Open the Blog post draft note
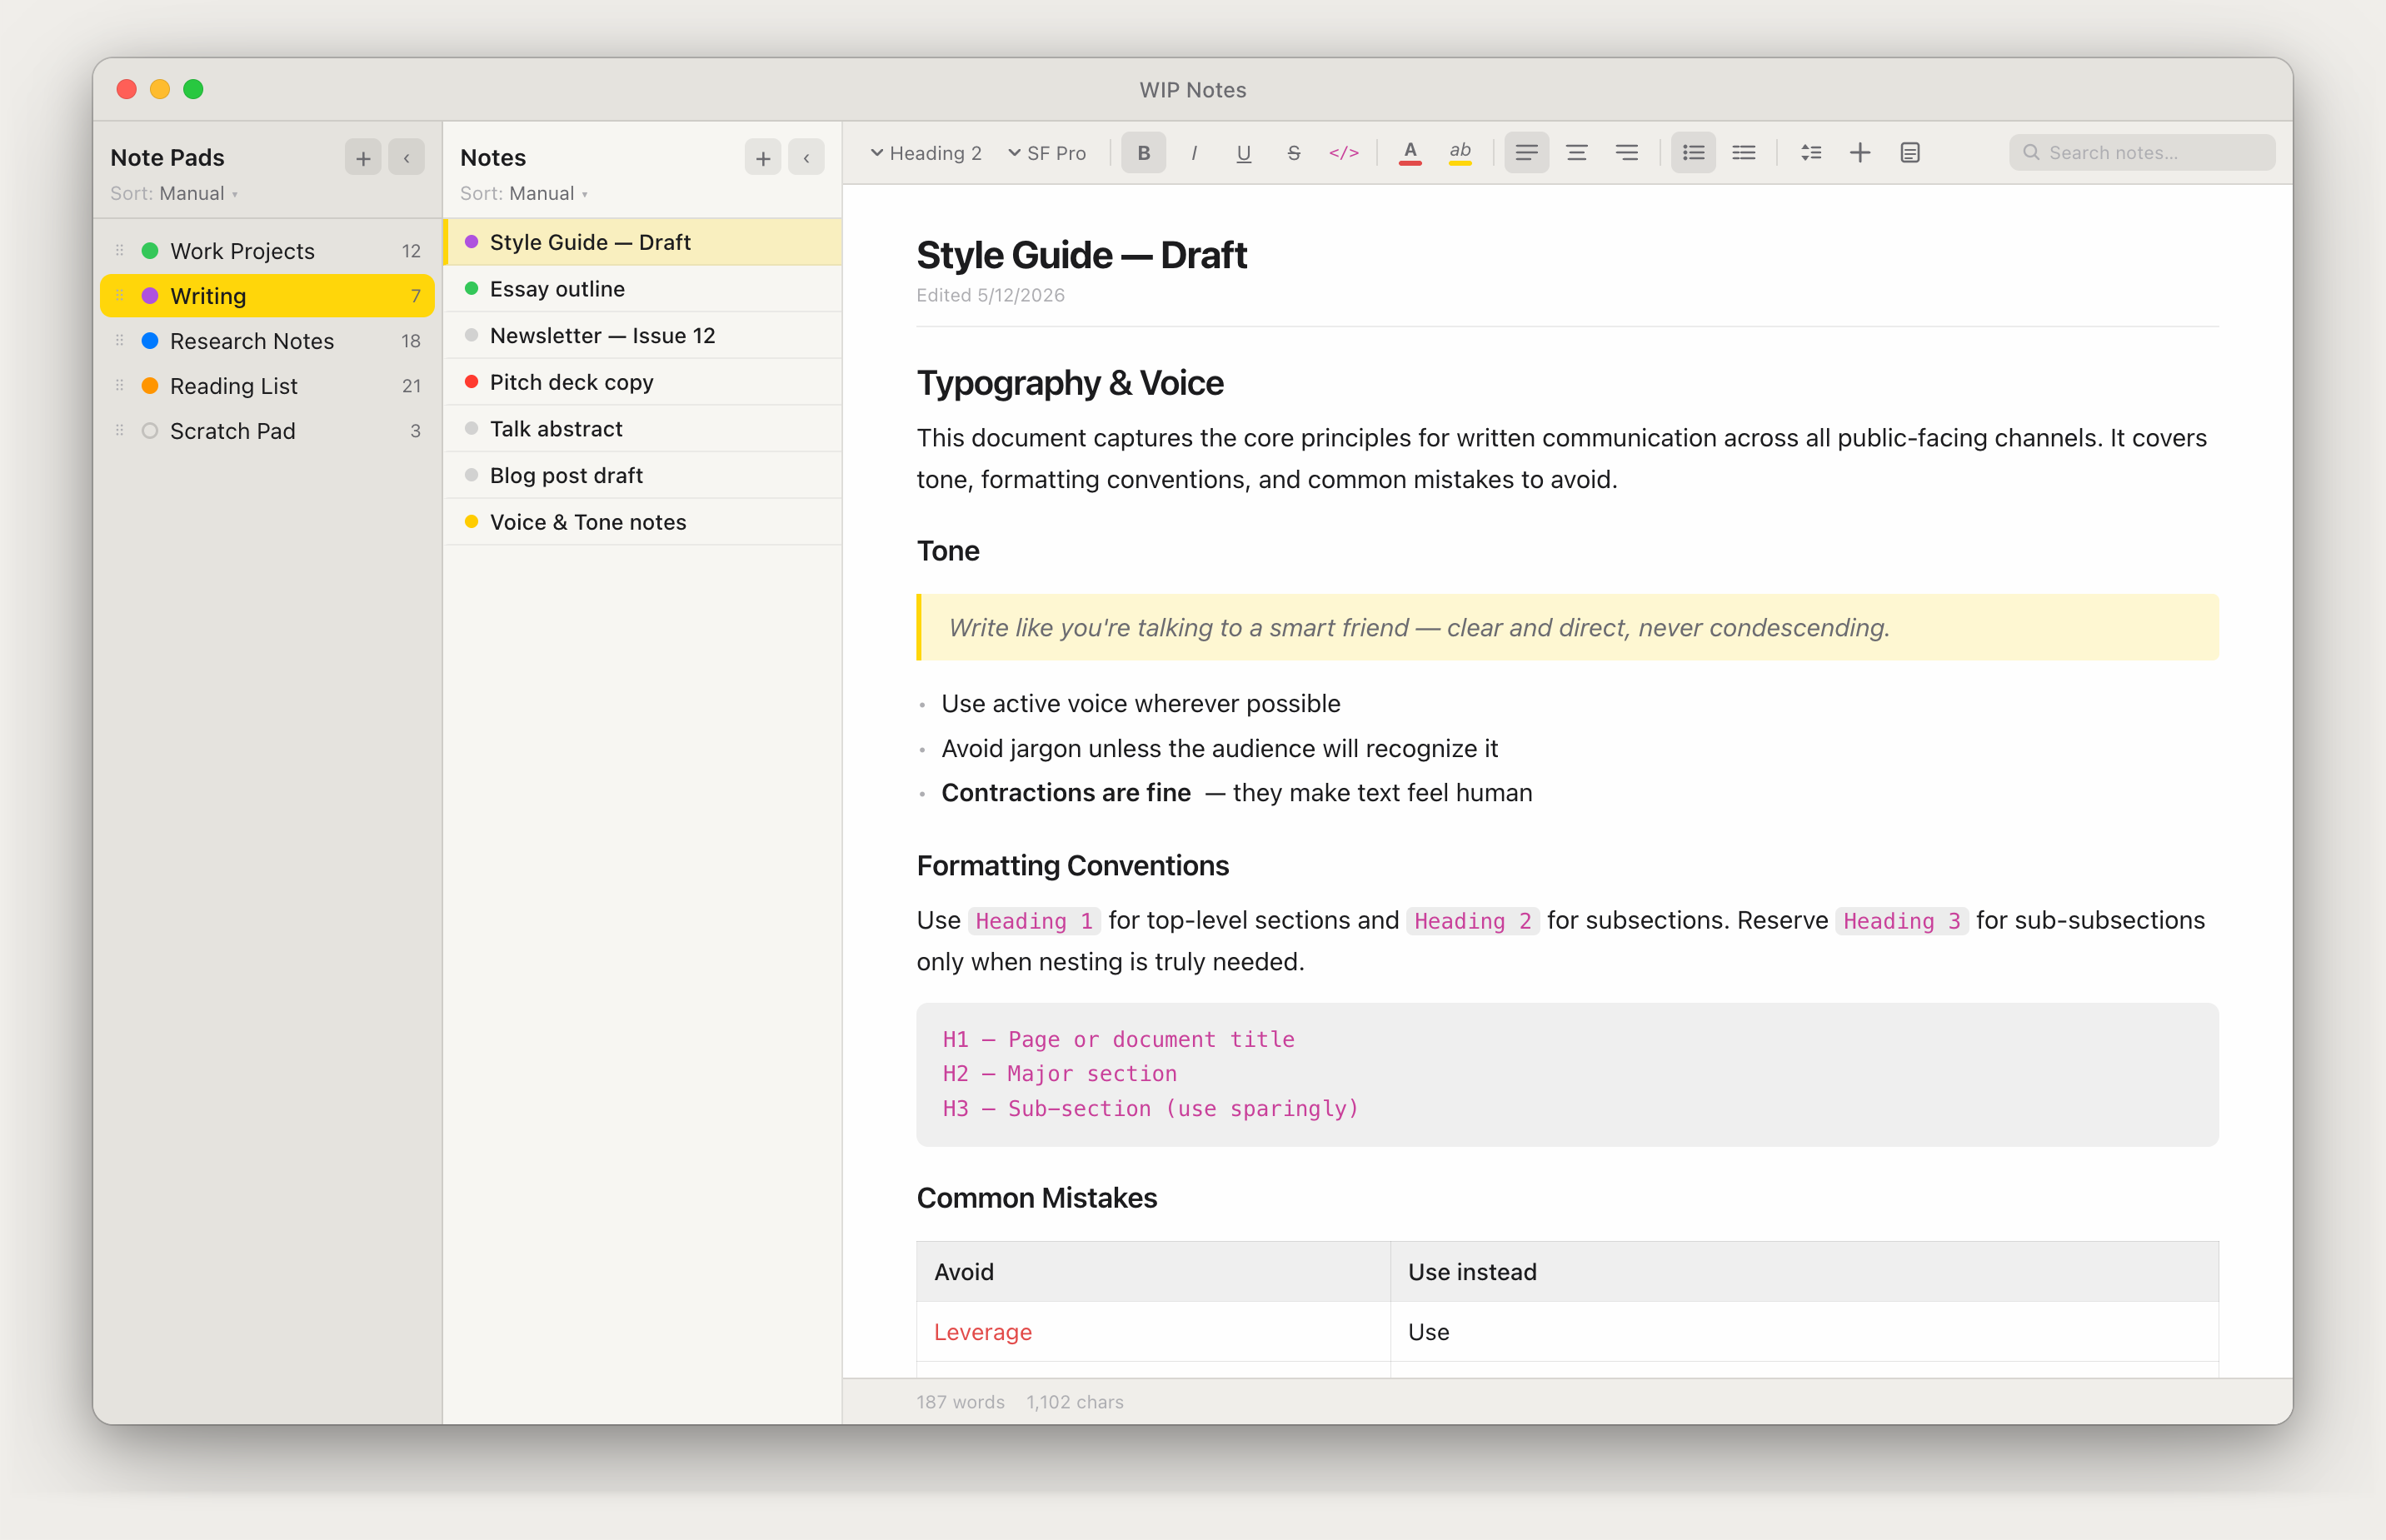2386x1540 pixels. click(x=643, y=476)
